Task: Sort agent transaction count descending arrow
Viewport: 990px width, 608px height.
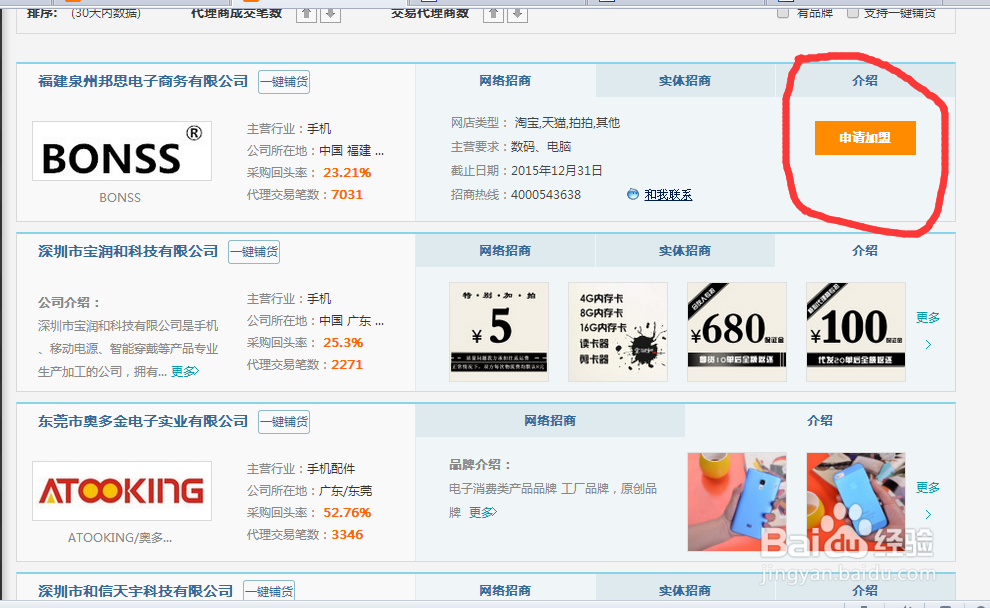Action: click(x=330, y=14)
